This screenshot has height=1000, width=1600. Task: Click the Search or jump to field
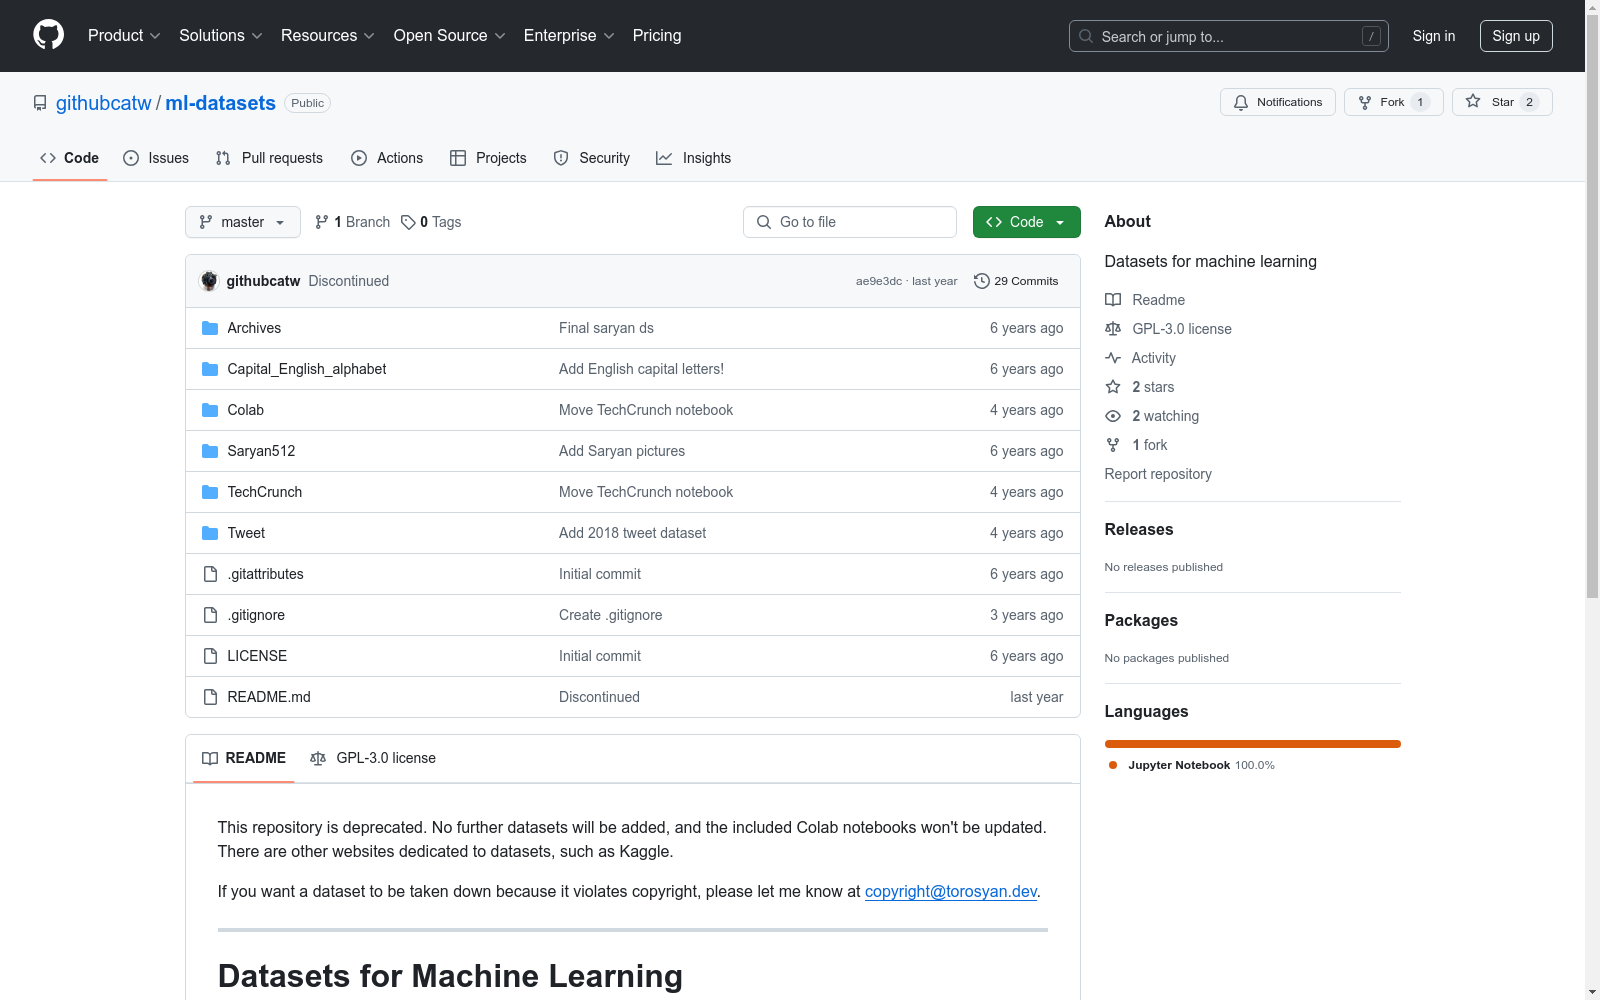pyautogui.click(x=1229, y=36)
